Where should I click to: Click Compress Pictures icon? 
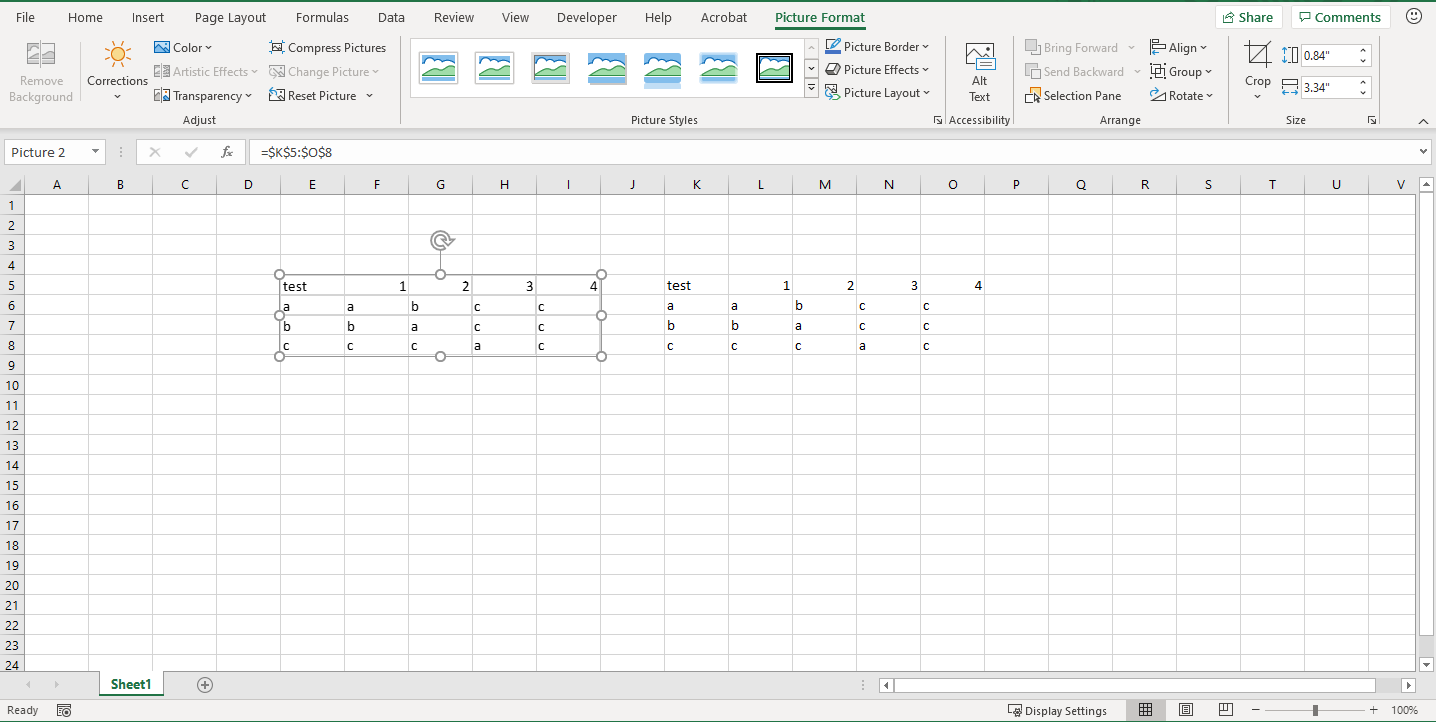pos(277,48)
